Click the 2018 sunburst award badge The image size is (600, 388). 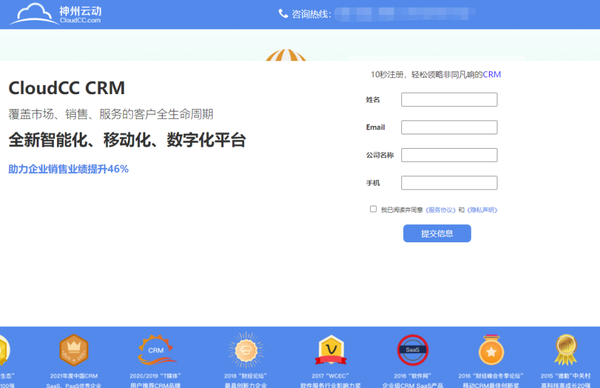click(x=246, y=350)
